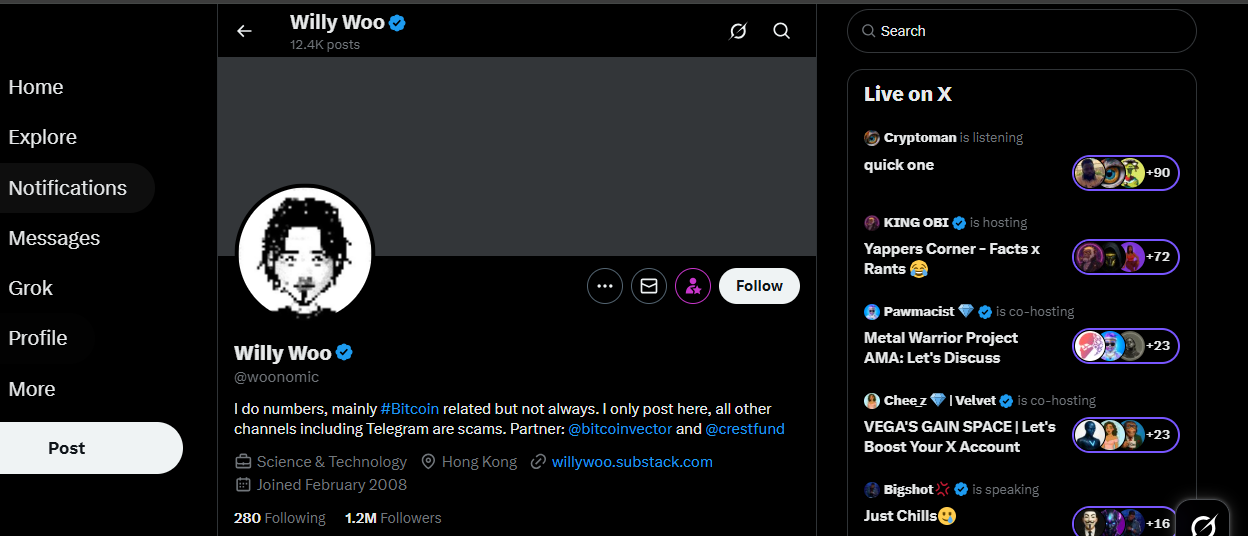Click the blue verified badge beside profile name
Image resolution: width=1248 pixels, height=536 pixels.
344,352
